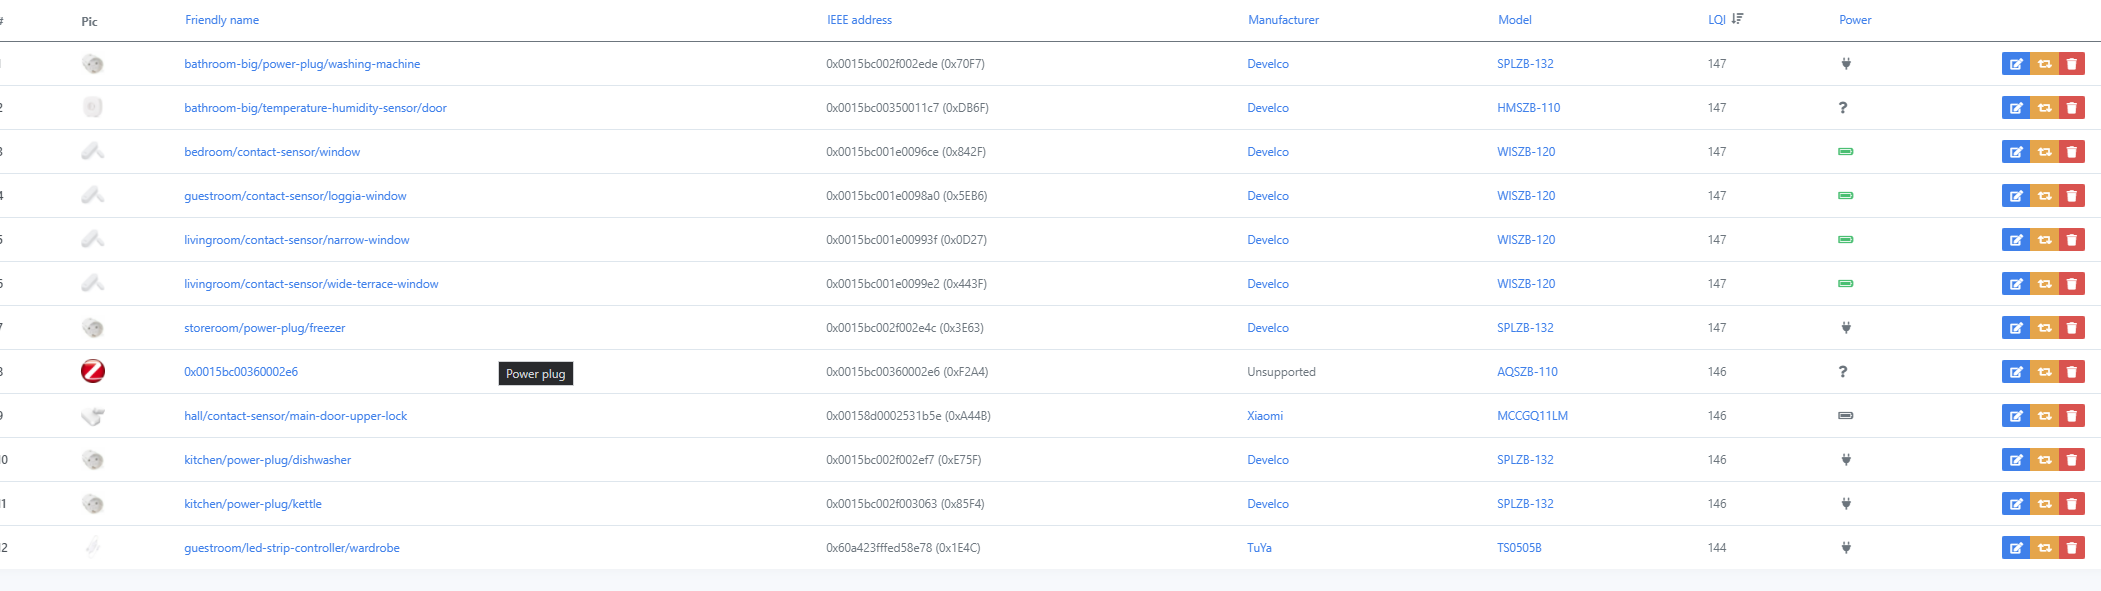Sort devices by Manufacturer column header

pos(1283,20)
